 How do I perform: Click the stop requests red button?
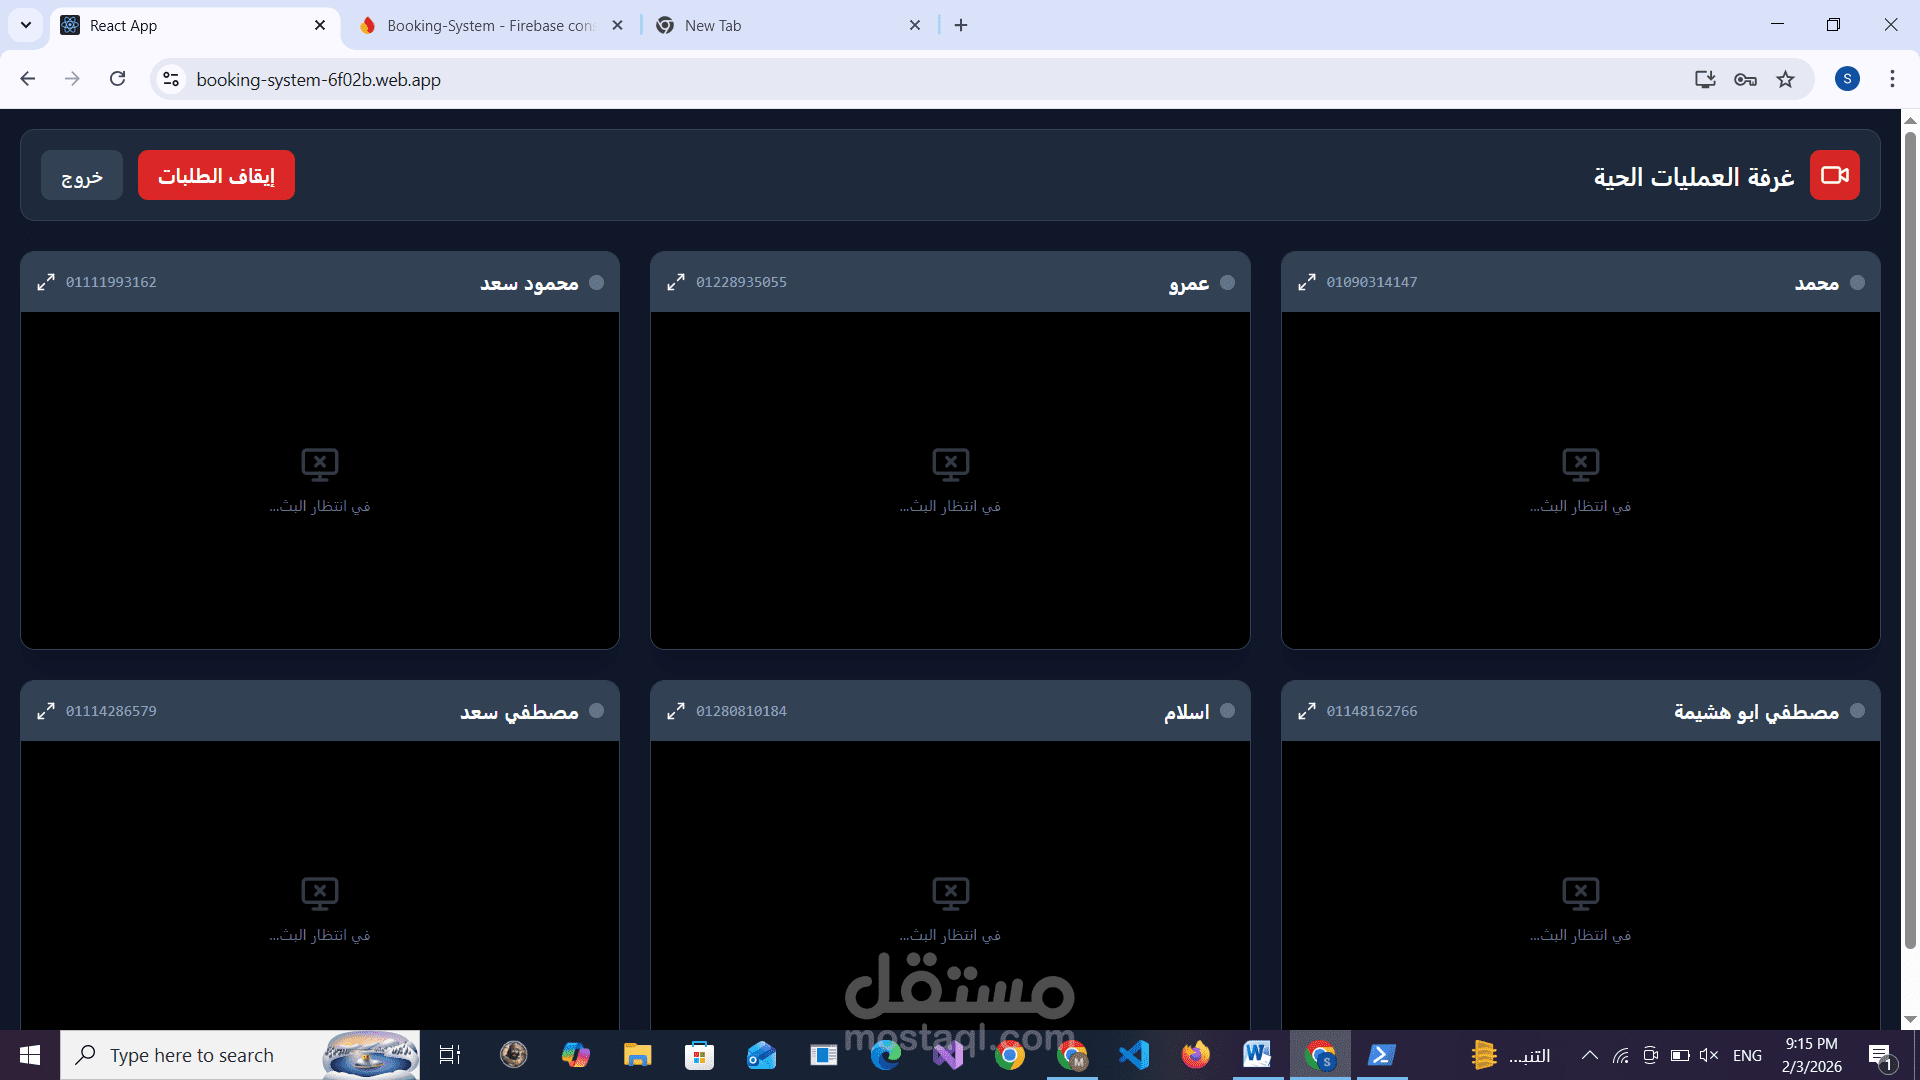click(216, 175)
